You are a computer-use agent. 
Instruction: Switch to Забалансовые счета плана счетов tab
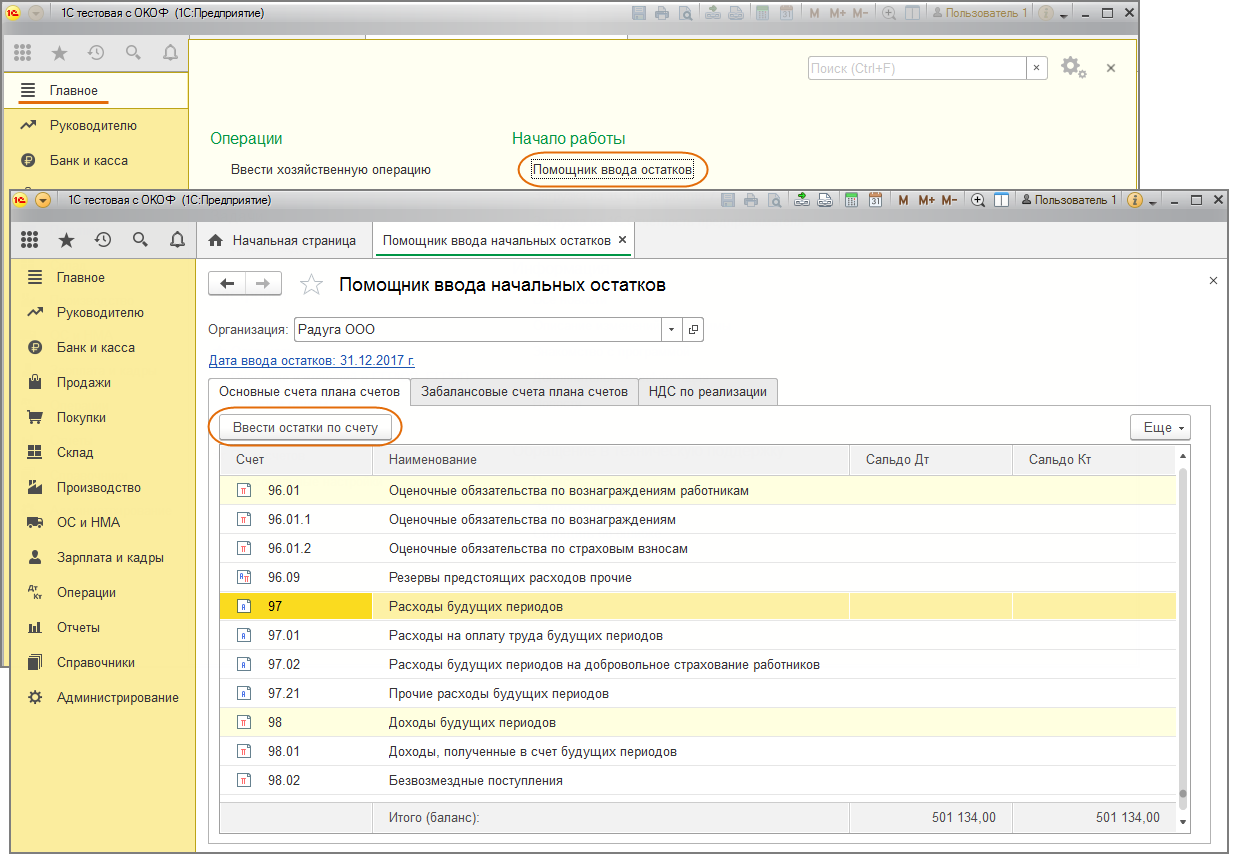[x=524, y=391]
